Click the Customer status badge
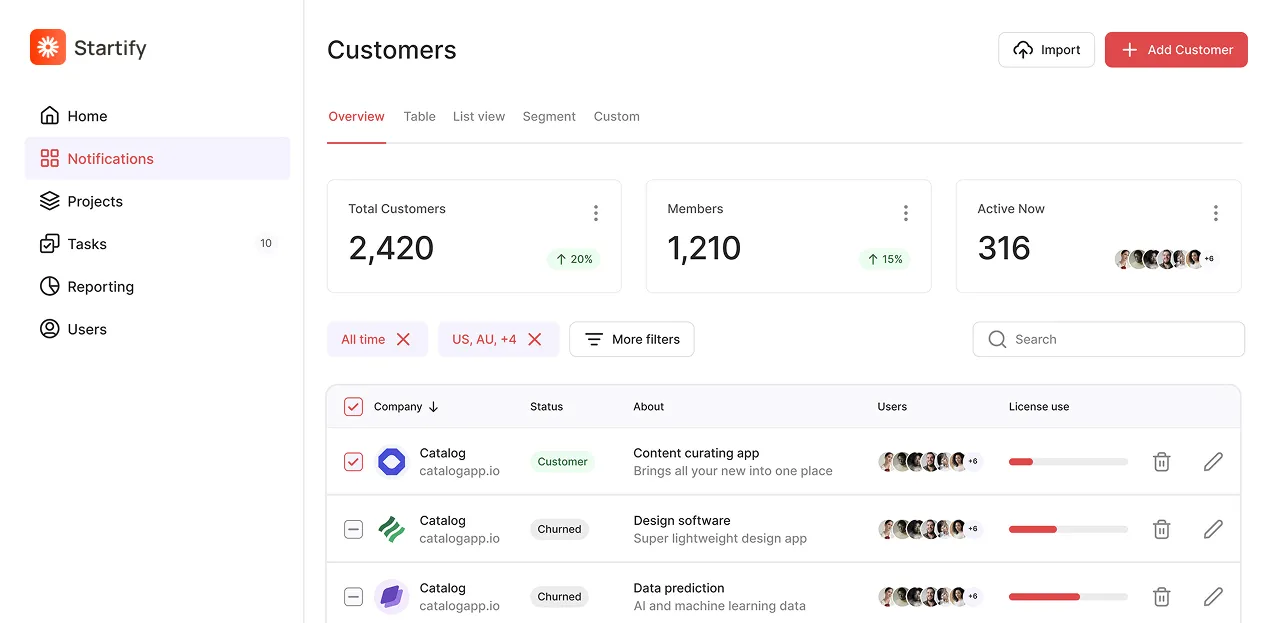The image size is (1279, 623). pyautogui.click(x=562, y=462)
